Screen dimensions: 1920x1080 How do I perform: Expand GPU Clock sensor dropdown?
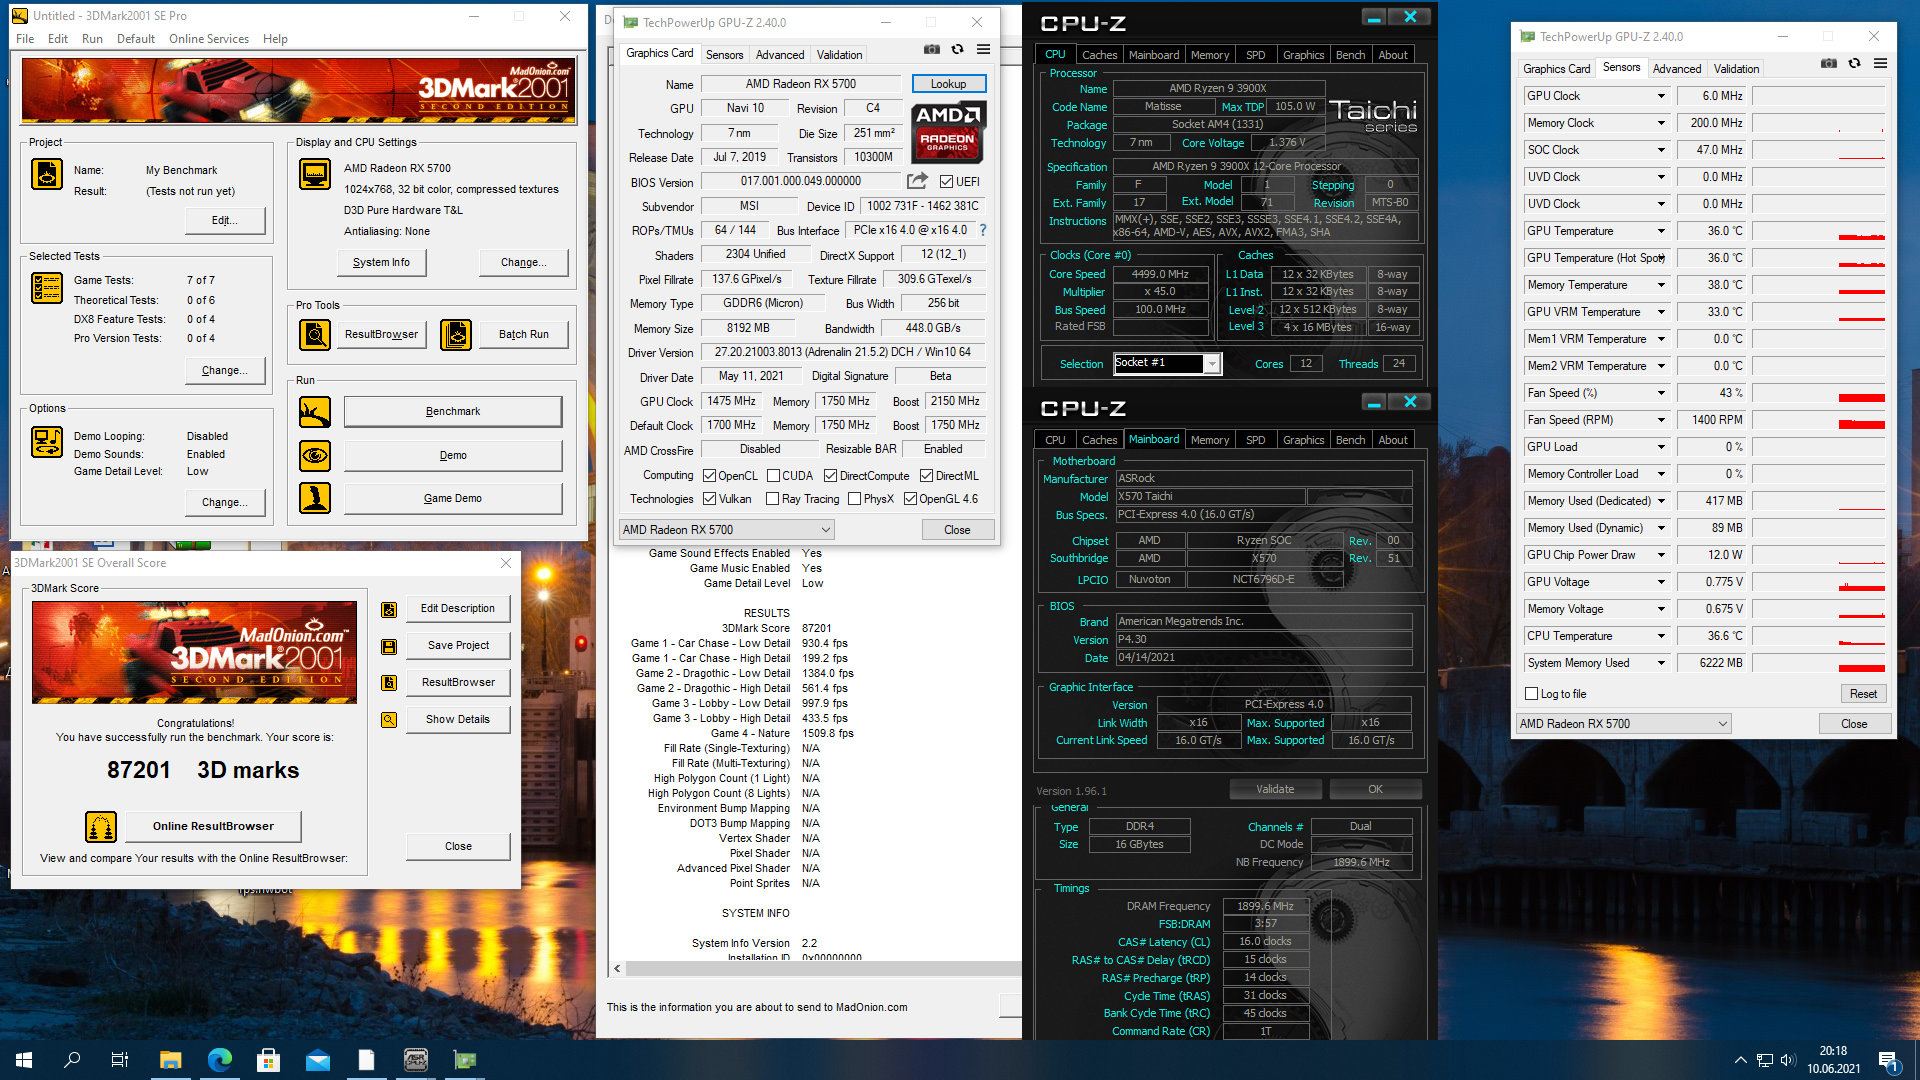click(1661, 97)
